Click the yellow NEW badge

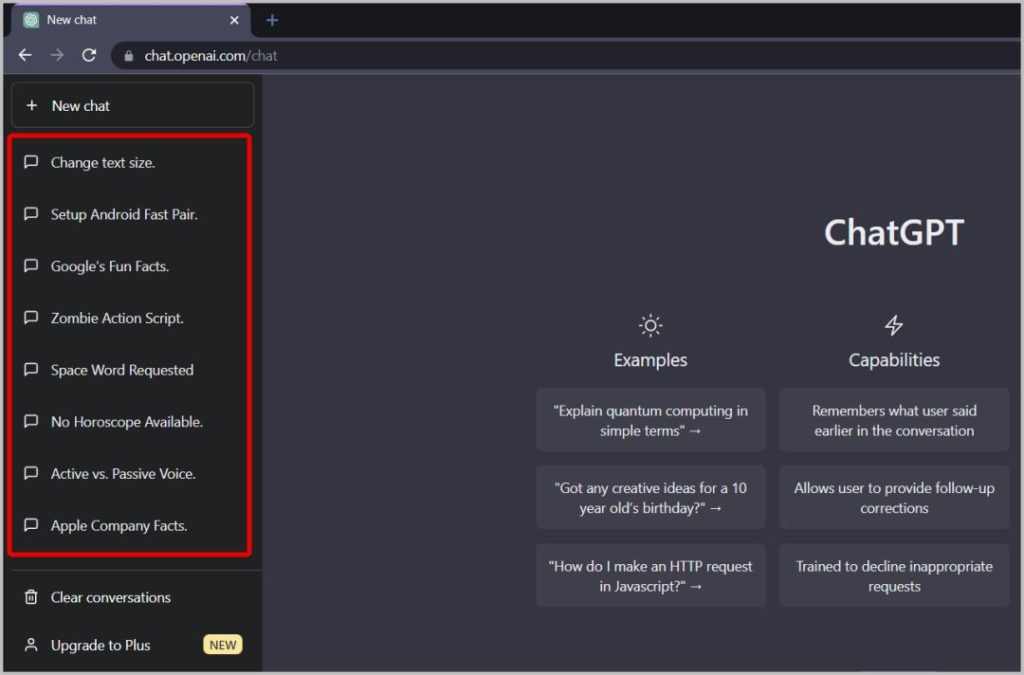[x=223, y=645]
